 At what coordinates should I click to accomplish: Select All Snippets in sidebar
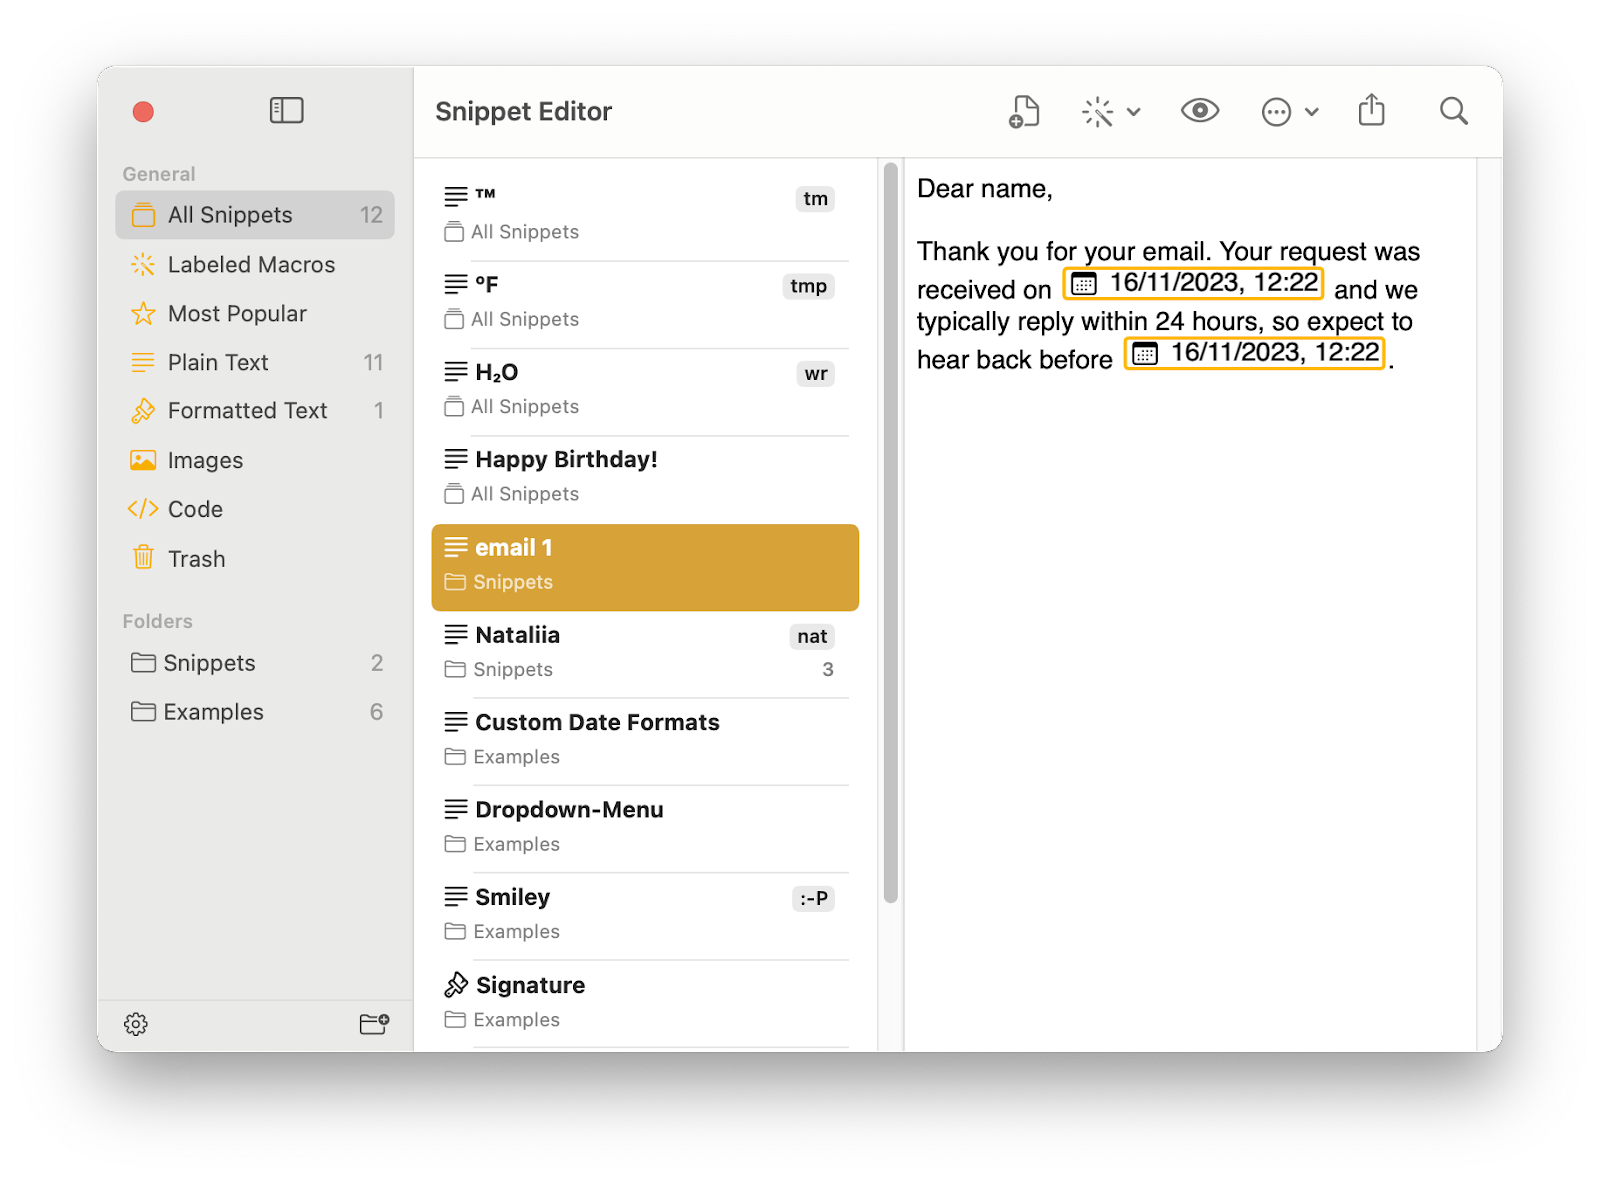pyautogui.click(x=255, y=215)
